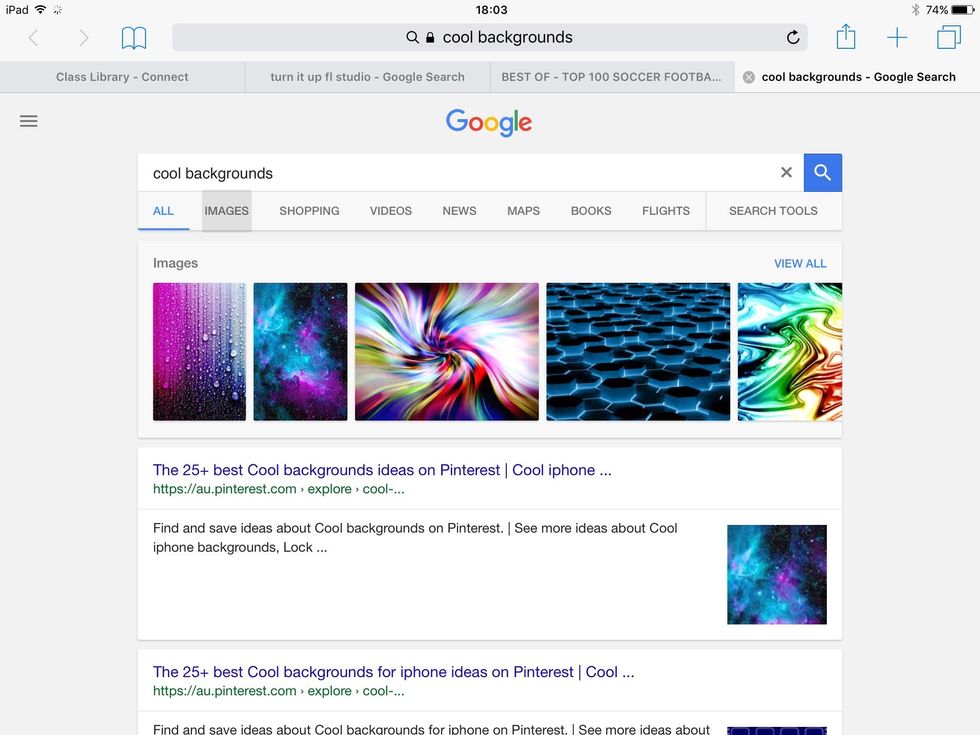Tap the Safari share icon
Image resolution: width=980 pixels, height=735 pixels.
pyautogui.click(x=846, y=36)
